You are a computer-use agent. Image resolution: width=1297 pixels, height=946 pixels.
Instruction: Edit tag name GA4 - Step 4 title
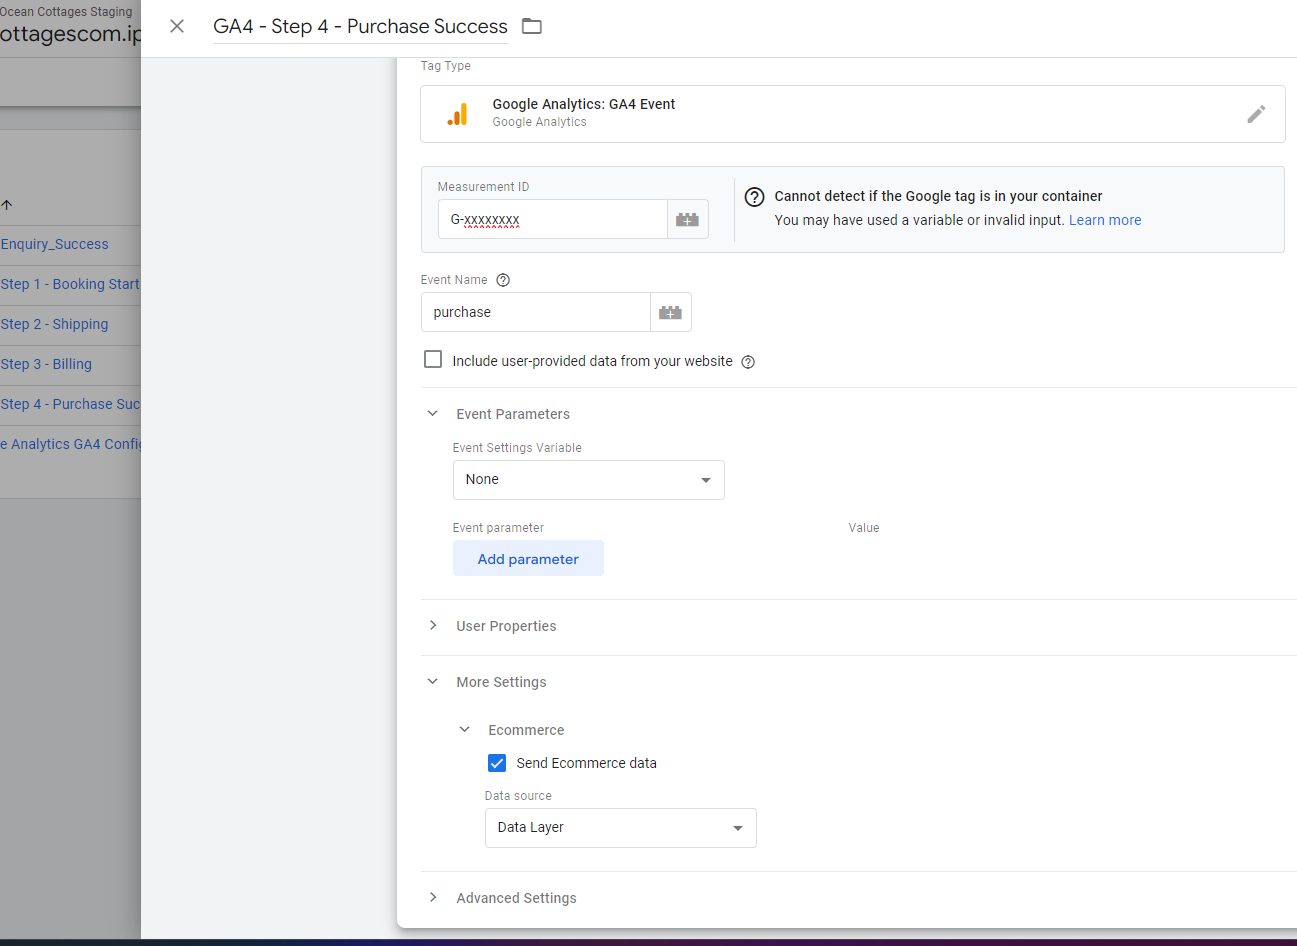(360, 26)
